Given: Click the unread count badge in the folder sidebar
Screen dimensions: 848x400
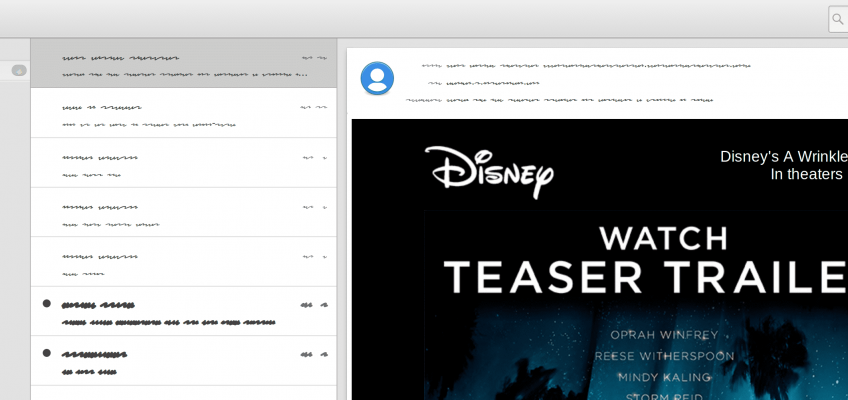Looking at the screenshot, I should coord(19,71).
